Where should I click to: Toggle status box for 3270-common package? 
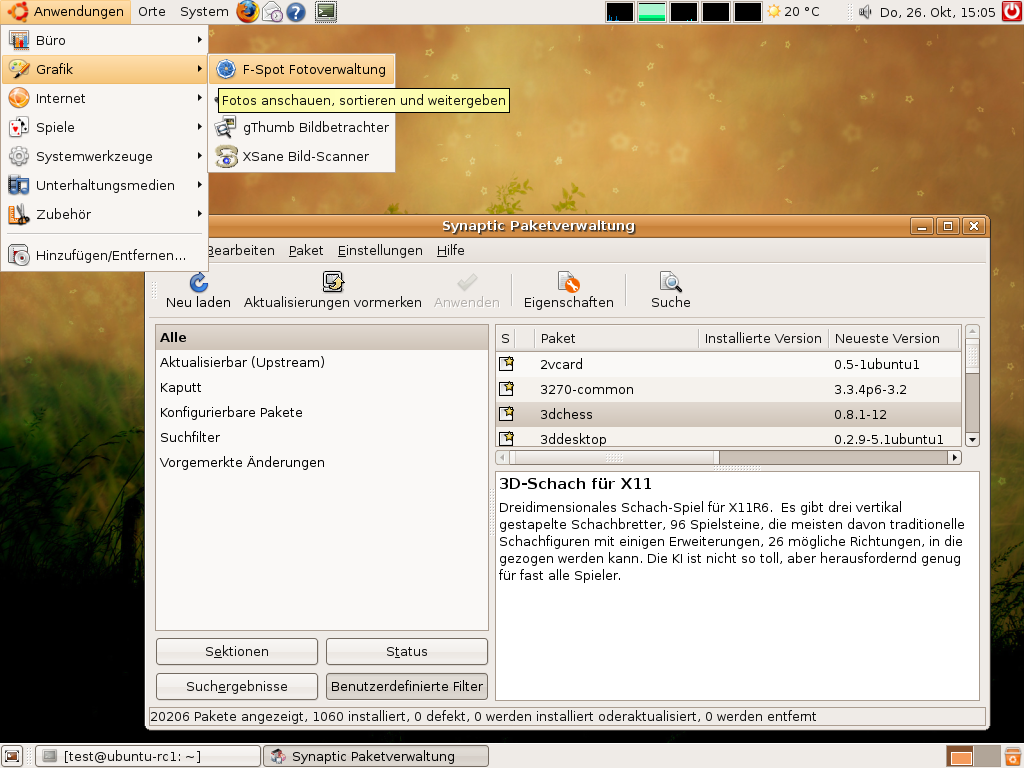click(x=507, y=389)
